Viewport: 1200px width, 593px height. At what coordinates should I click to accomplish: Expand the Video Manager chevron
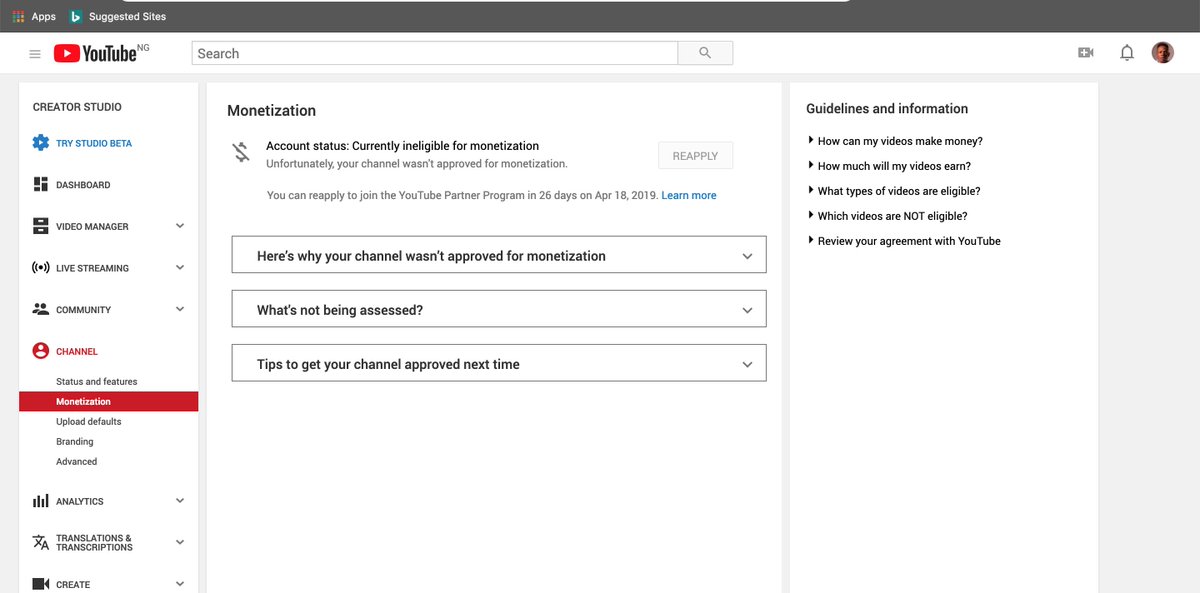click(x=180, y=226)
